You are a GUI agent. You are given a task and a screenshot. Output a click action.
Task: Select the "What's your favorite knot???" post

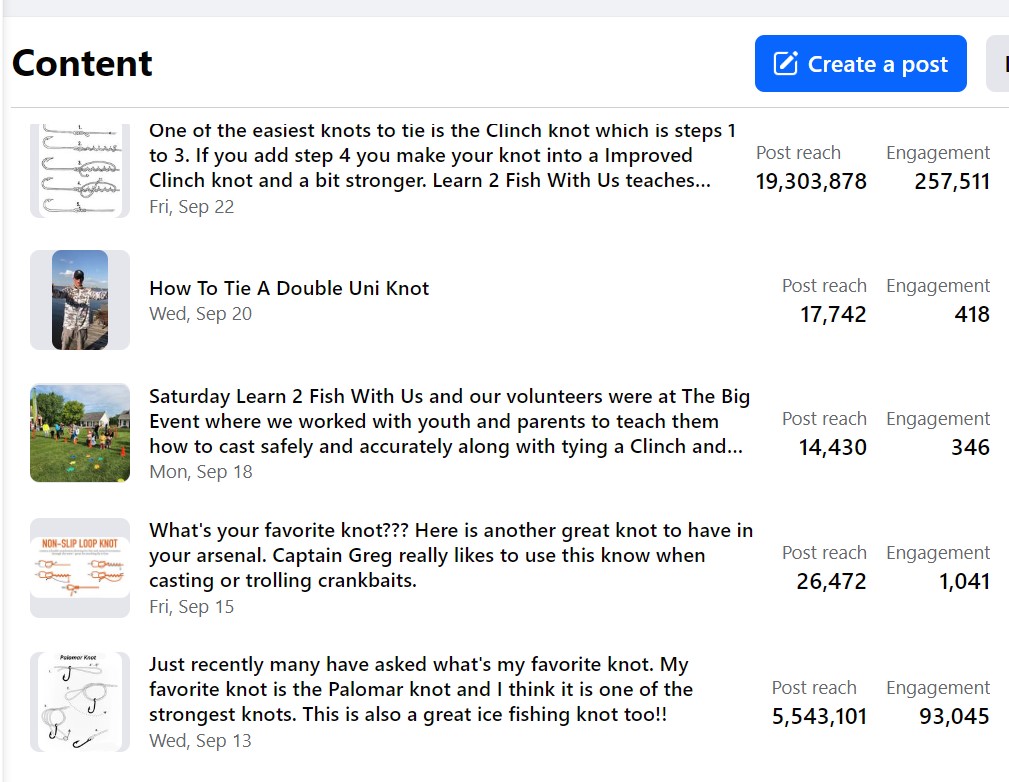click(450, 555)
